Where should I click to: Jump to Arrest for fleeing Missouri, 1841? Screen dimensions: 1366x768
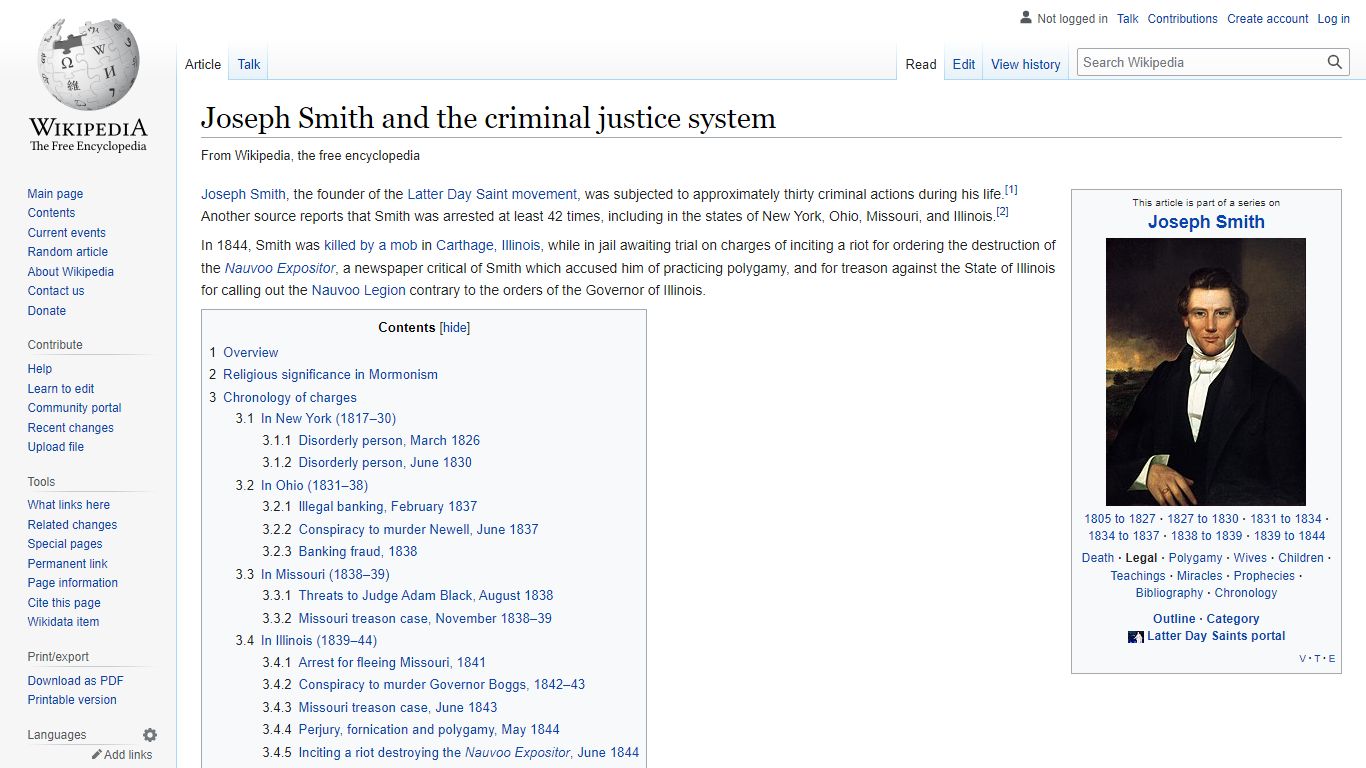coord(392,663)
